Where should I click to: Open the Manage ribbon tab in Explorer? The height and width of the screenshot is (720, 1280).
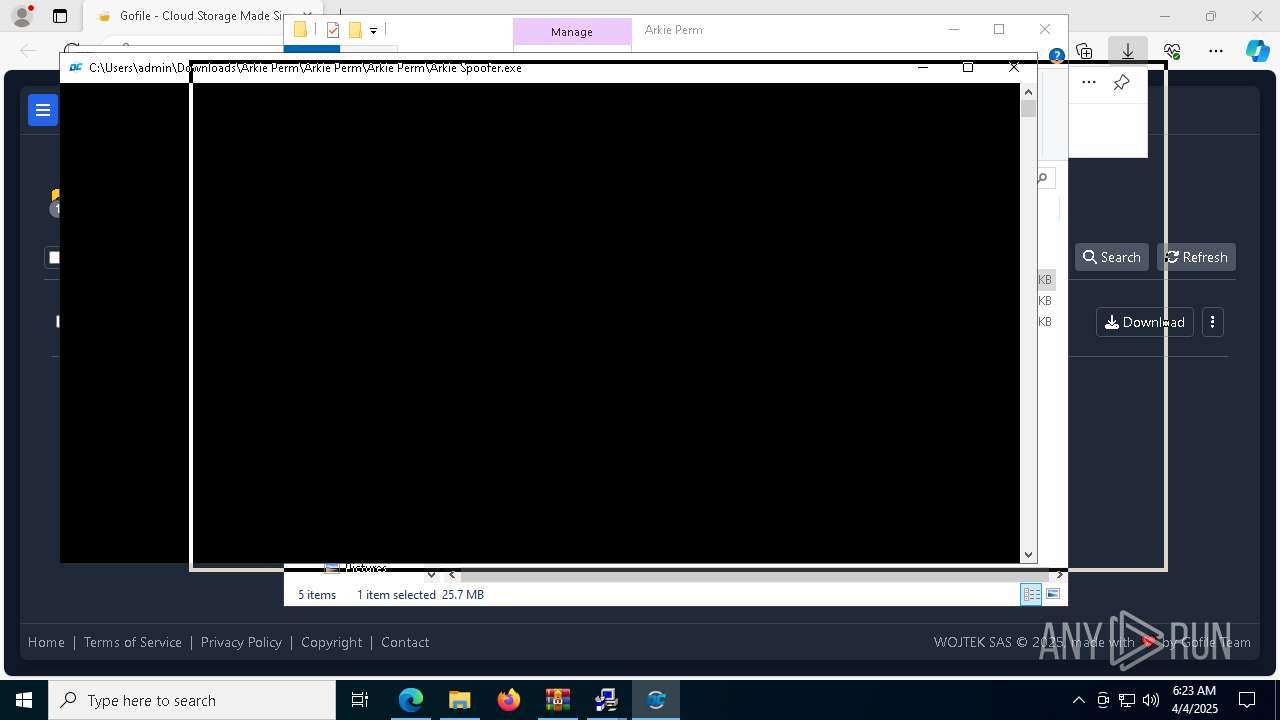pos(572,32)
